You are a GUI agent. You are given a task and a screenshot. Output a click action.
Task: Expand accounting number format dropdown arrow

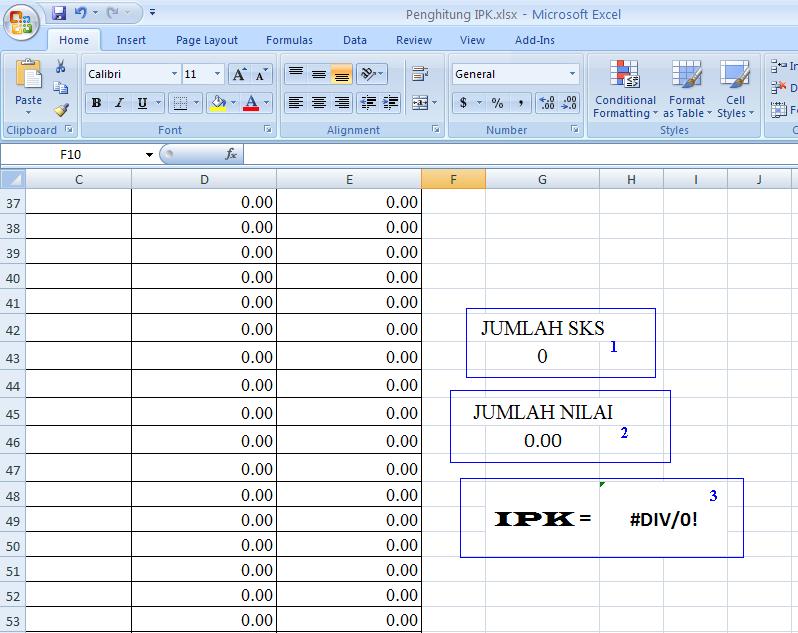(479, 103)
